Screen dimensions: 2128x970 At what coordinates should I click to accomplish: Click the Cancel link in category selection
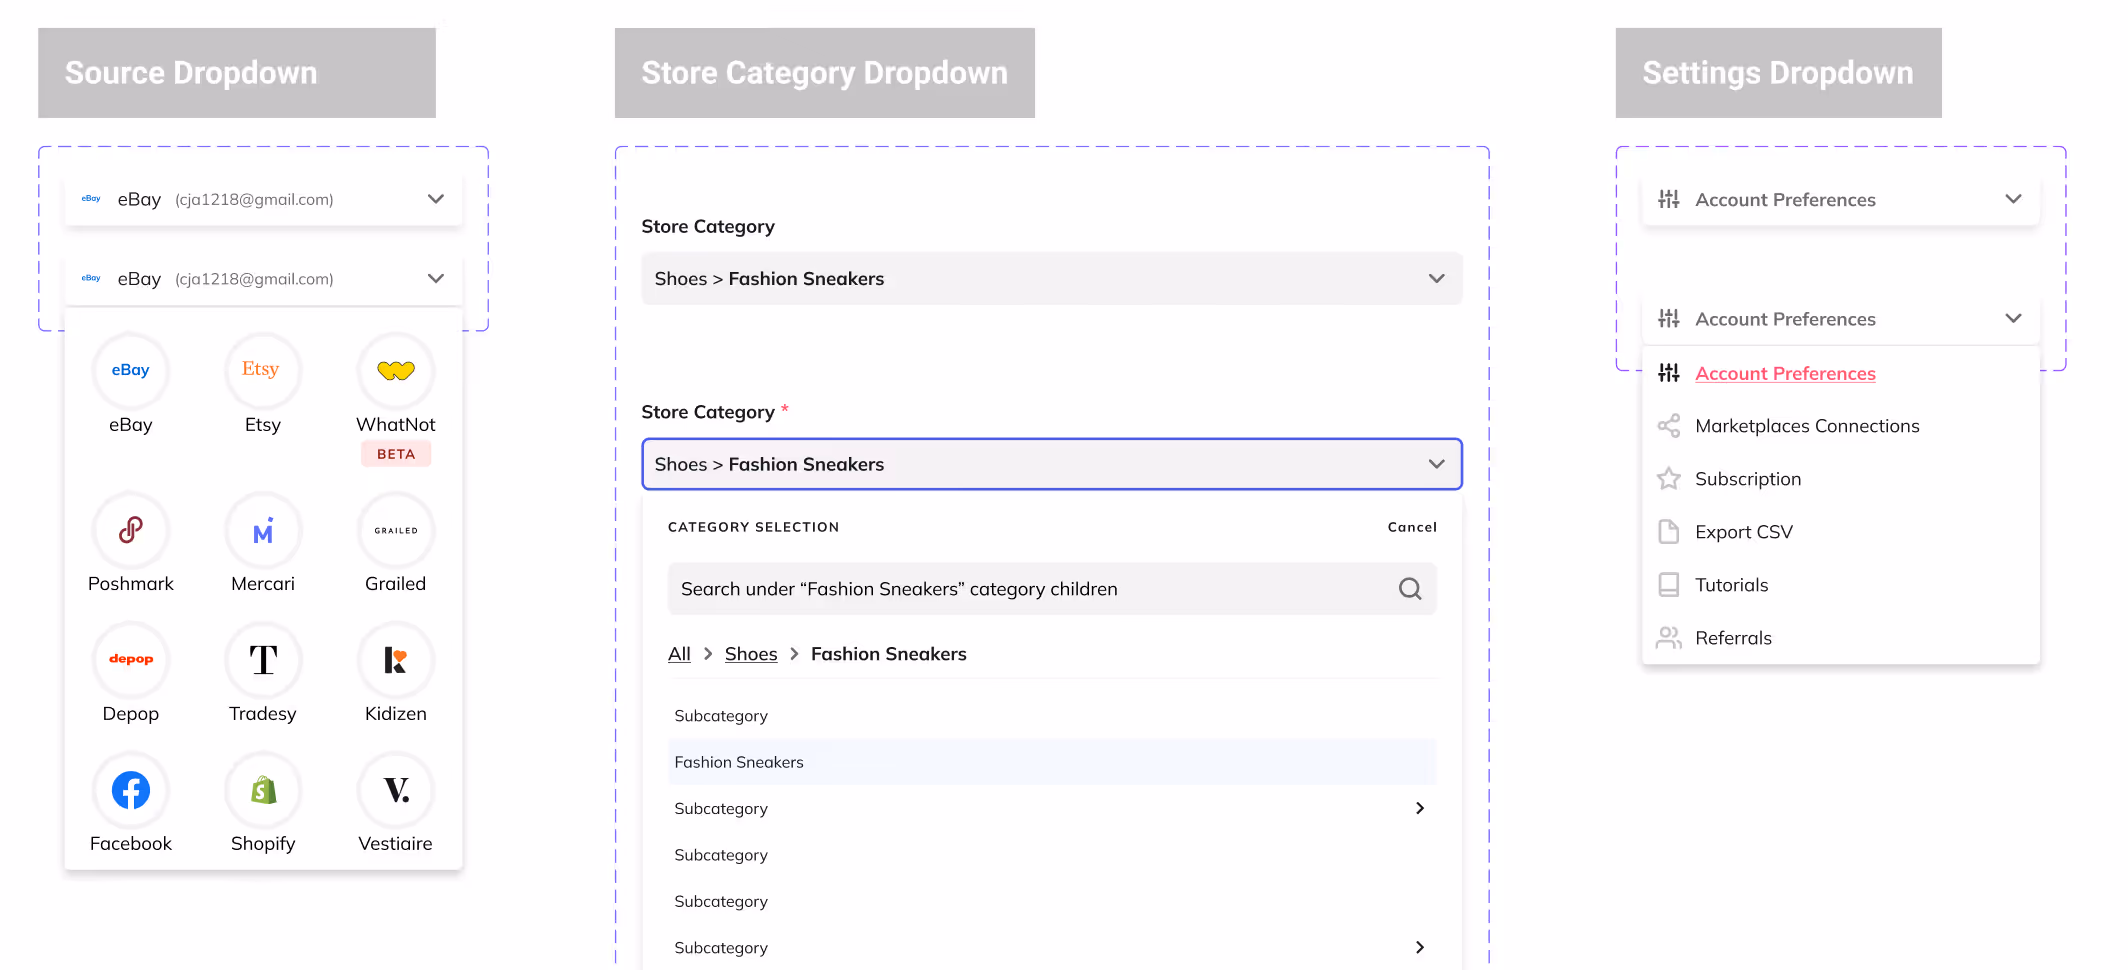click(1411, 526)
